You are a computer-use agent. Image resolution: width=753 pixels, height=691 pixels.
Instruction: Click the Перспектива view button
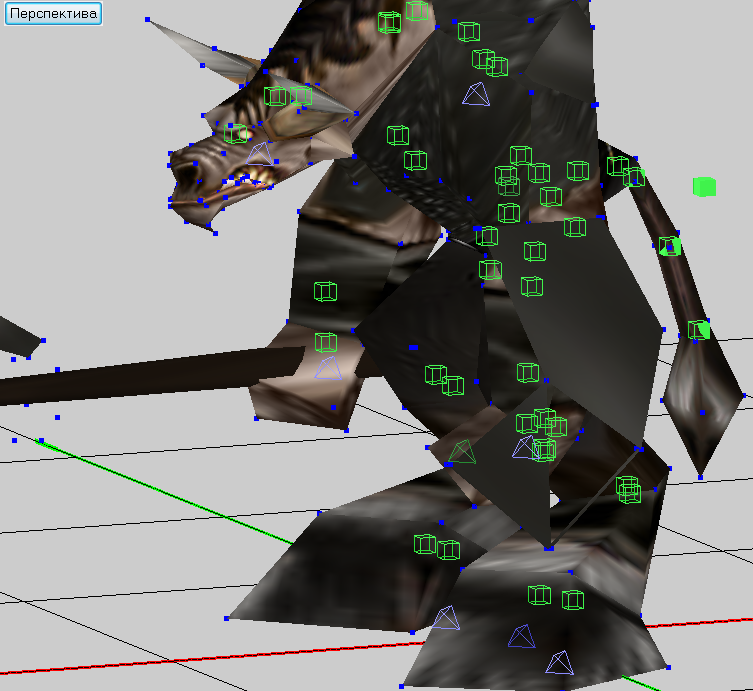[53, 13]
